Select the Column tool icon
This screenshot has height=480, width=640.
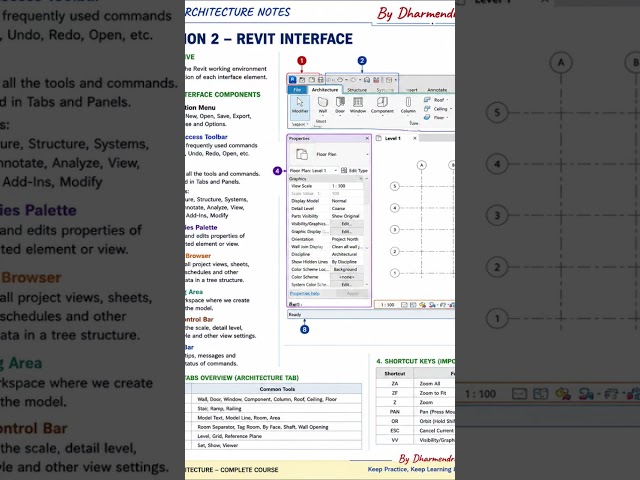(x=408, y=102)
